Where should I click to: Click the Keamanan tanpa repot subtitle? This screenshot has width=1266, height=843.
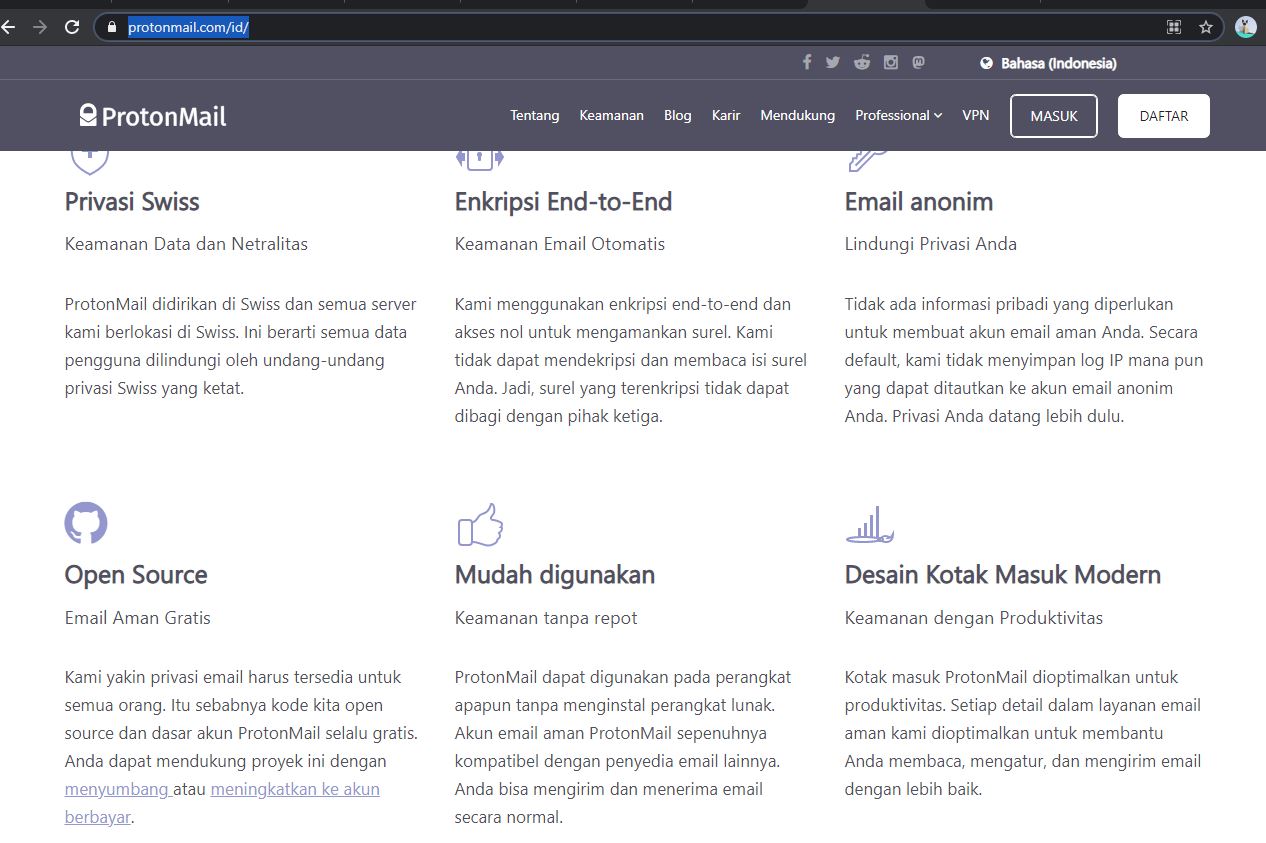point(546,618)
